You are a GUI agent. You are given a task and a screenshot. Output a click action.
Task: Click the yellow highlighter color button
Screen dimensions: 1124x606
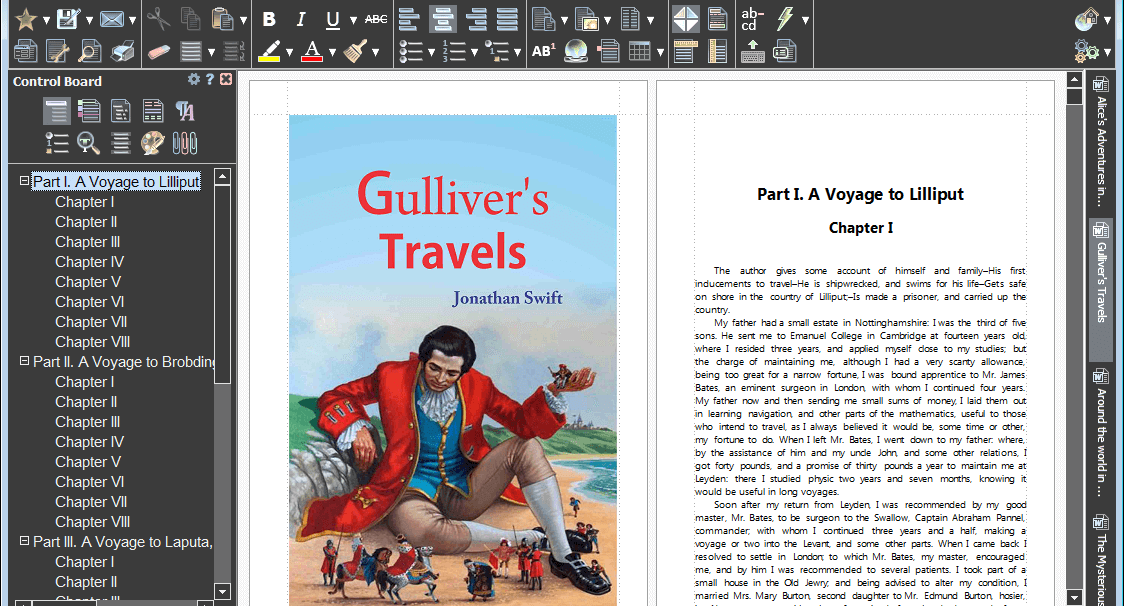point(269,51)
